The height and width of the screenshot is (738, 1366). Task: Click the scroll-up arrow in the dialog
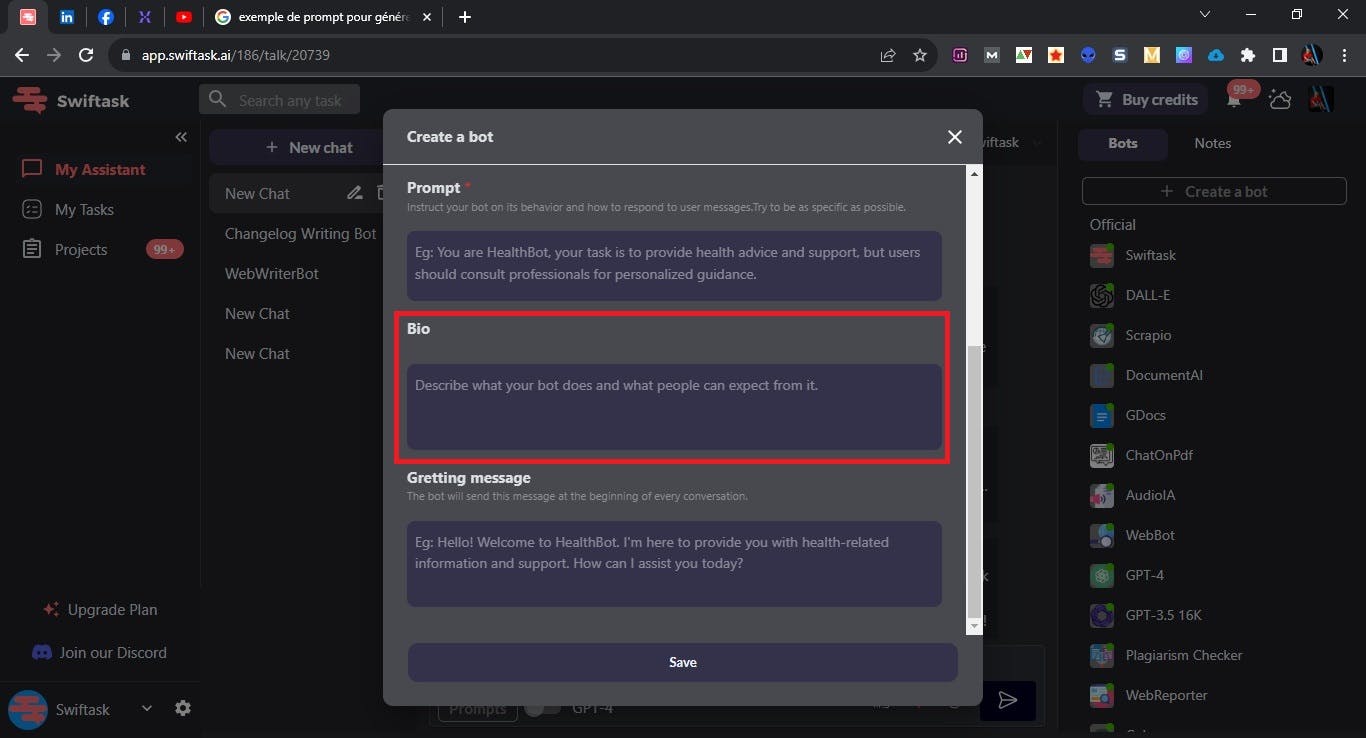(974, 174)
